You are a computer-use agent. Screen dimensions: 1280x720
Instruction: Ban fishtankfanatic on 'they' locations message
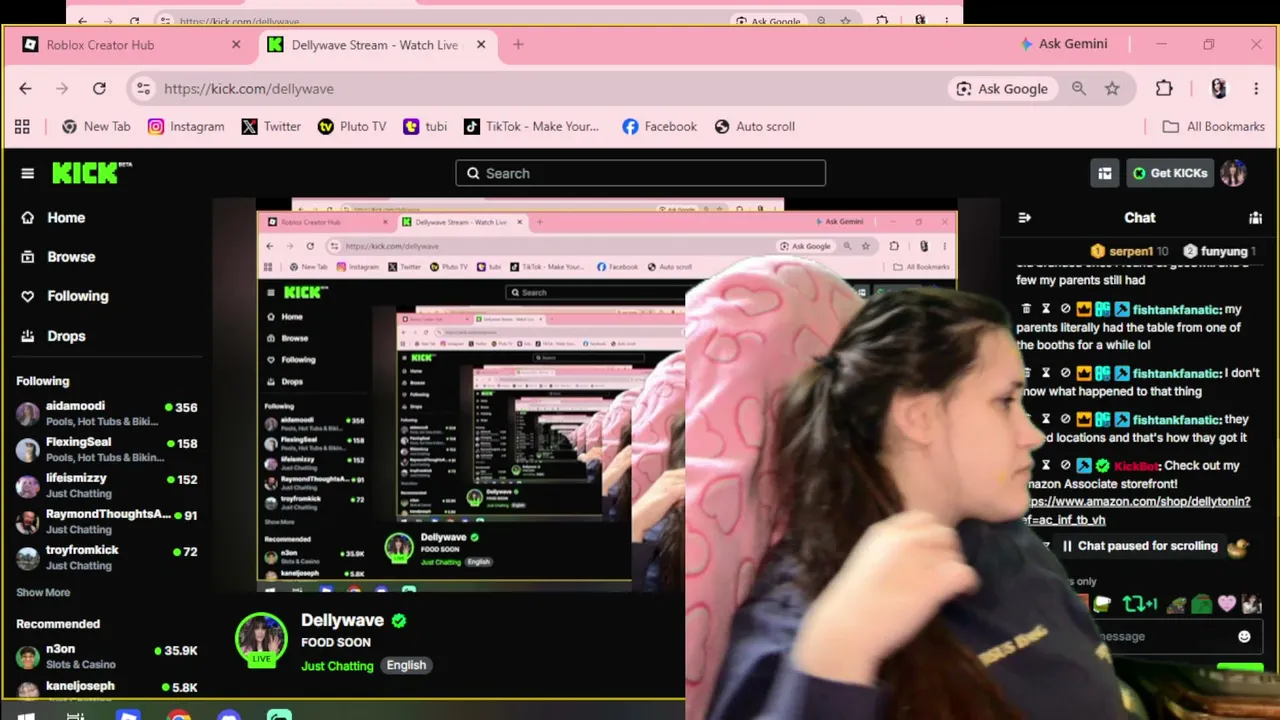tap(1066, 419)
